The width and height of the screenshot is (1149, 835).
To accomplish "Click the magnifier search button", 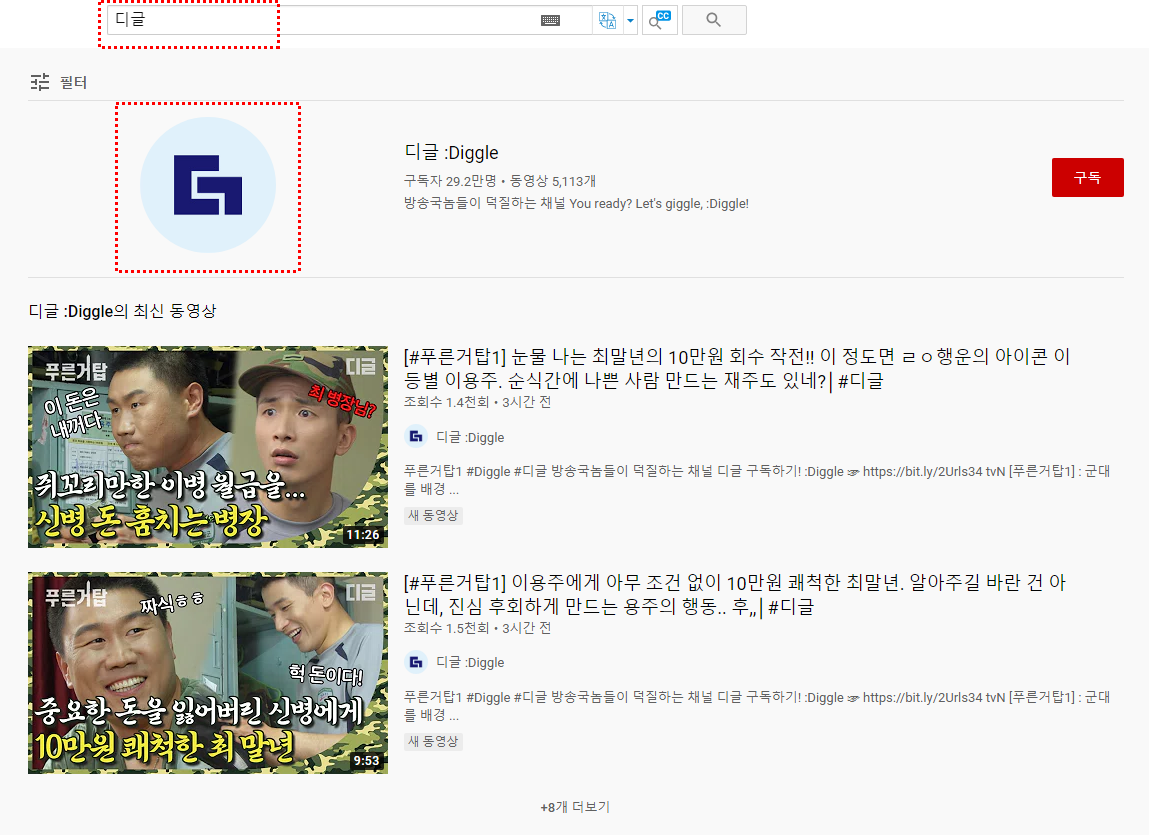I will click(714, 20).
